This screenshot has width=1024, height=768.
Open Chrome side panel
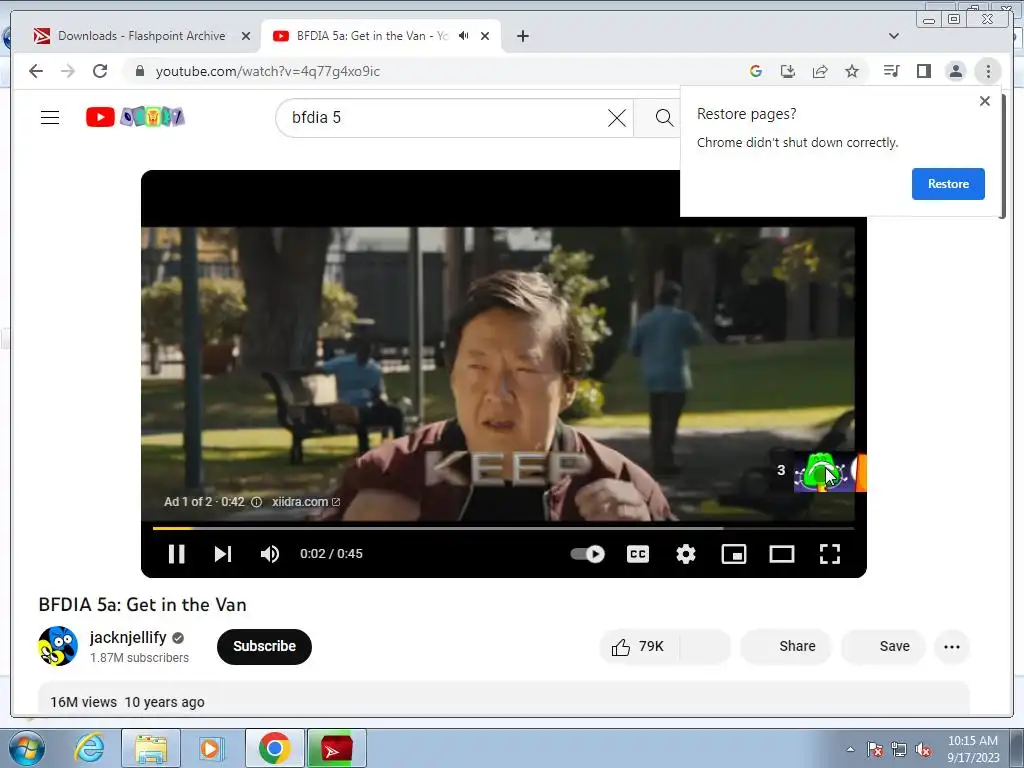pyautogui.click(x=923, y=71)
